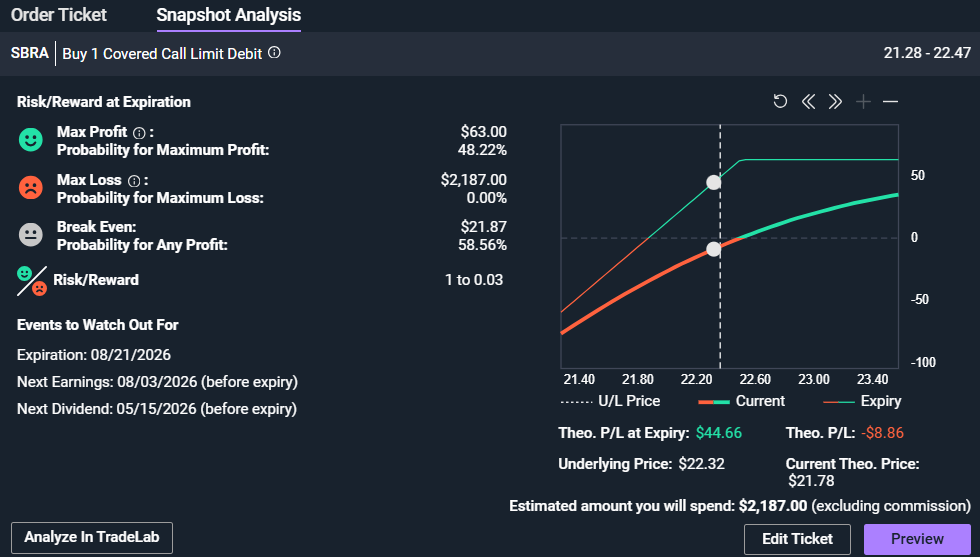
Task: Click Next Earnings: 08/03/2026 line
Action: pyautogui.click(x=158, y=382)
